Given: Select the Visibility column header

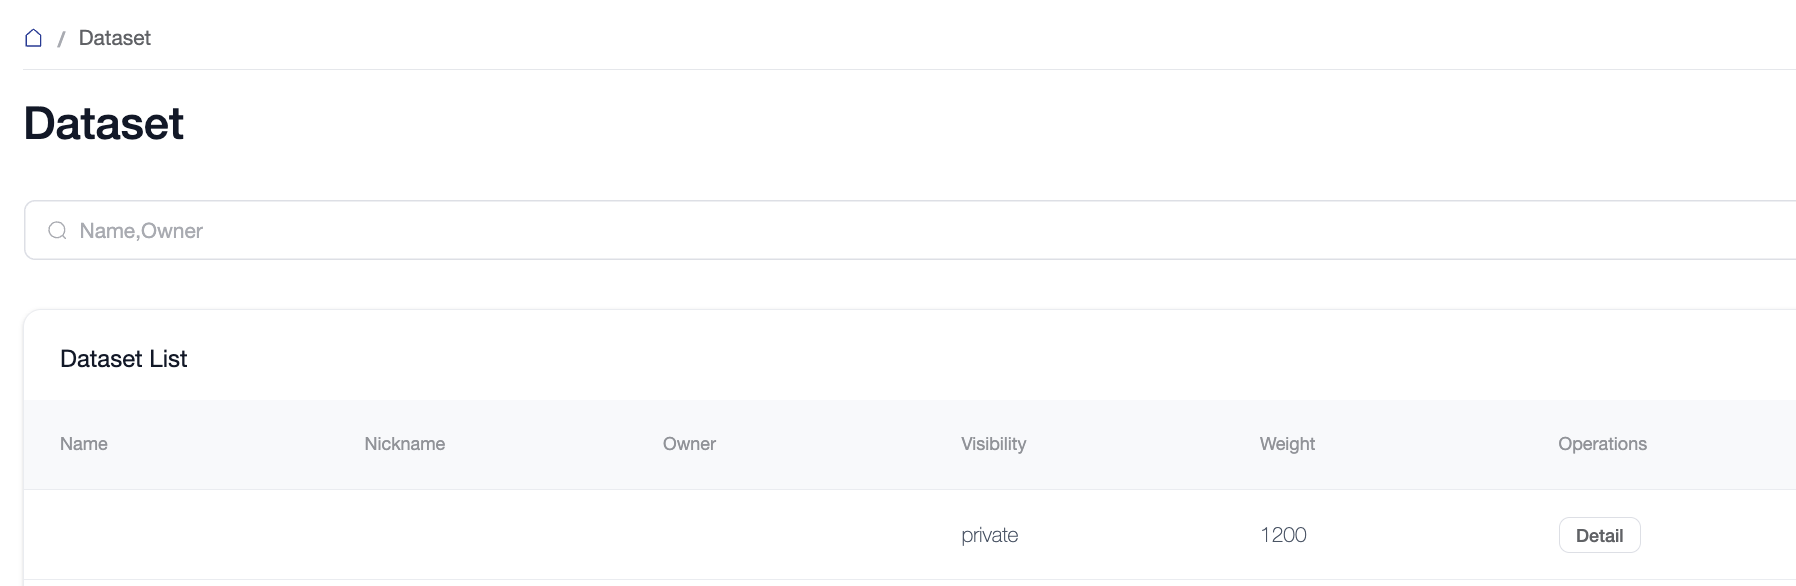Looking at the screenshot, I should click(993, 444).
